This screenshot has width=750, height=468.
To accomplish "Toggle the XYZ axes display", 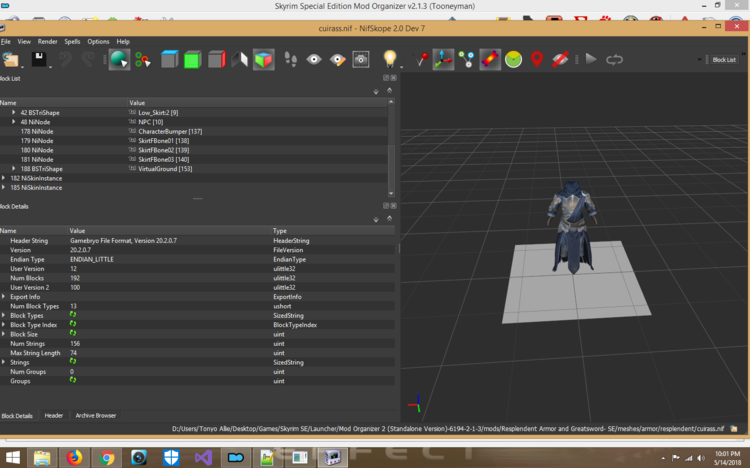I will click(443, 60).
